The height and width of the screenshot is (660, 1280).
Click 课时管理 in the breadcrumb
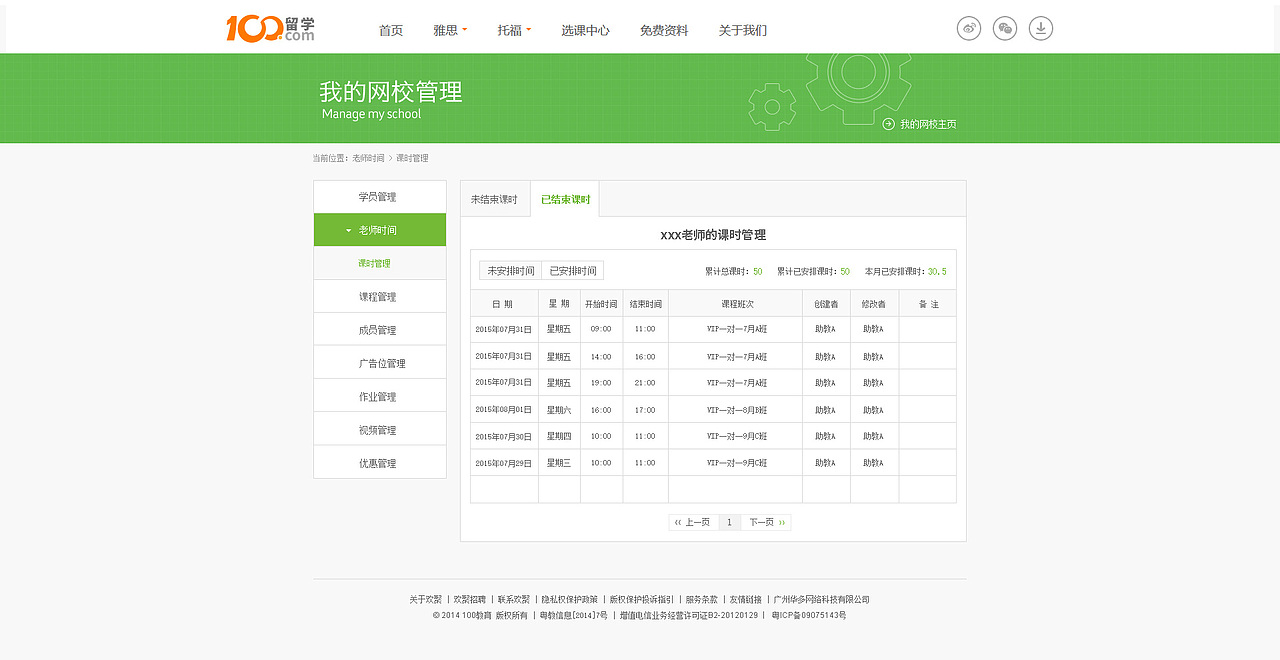click(412, 158)
